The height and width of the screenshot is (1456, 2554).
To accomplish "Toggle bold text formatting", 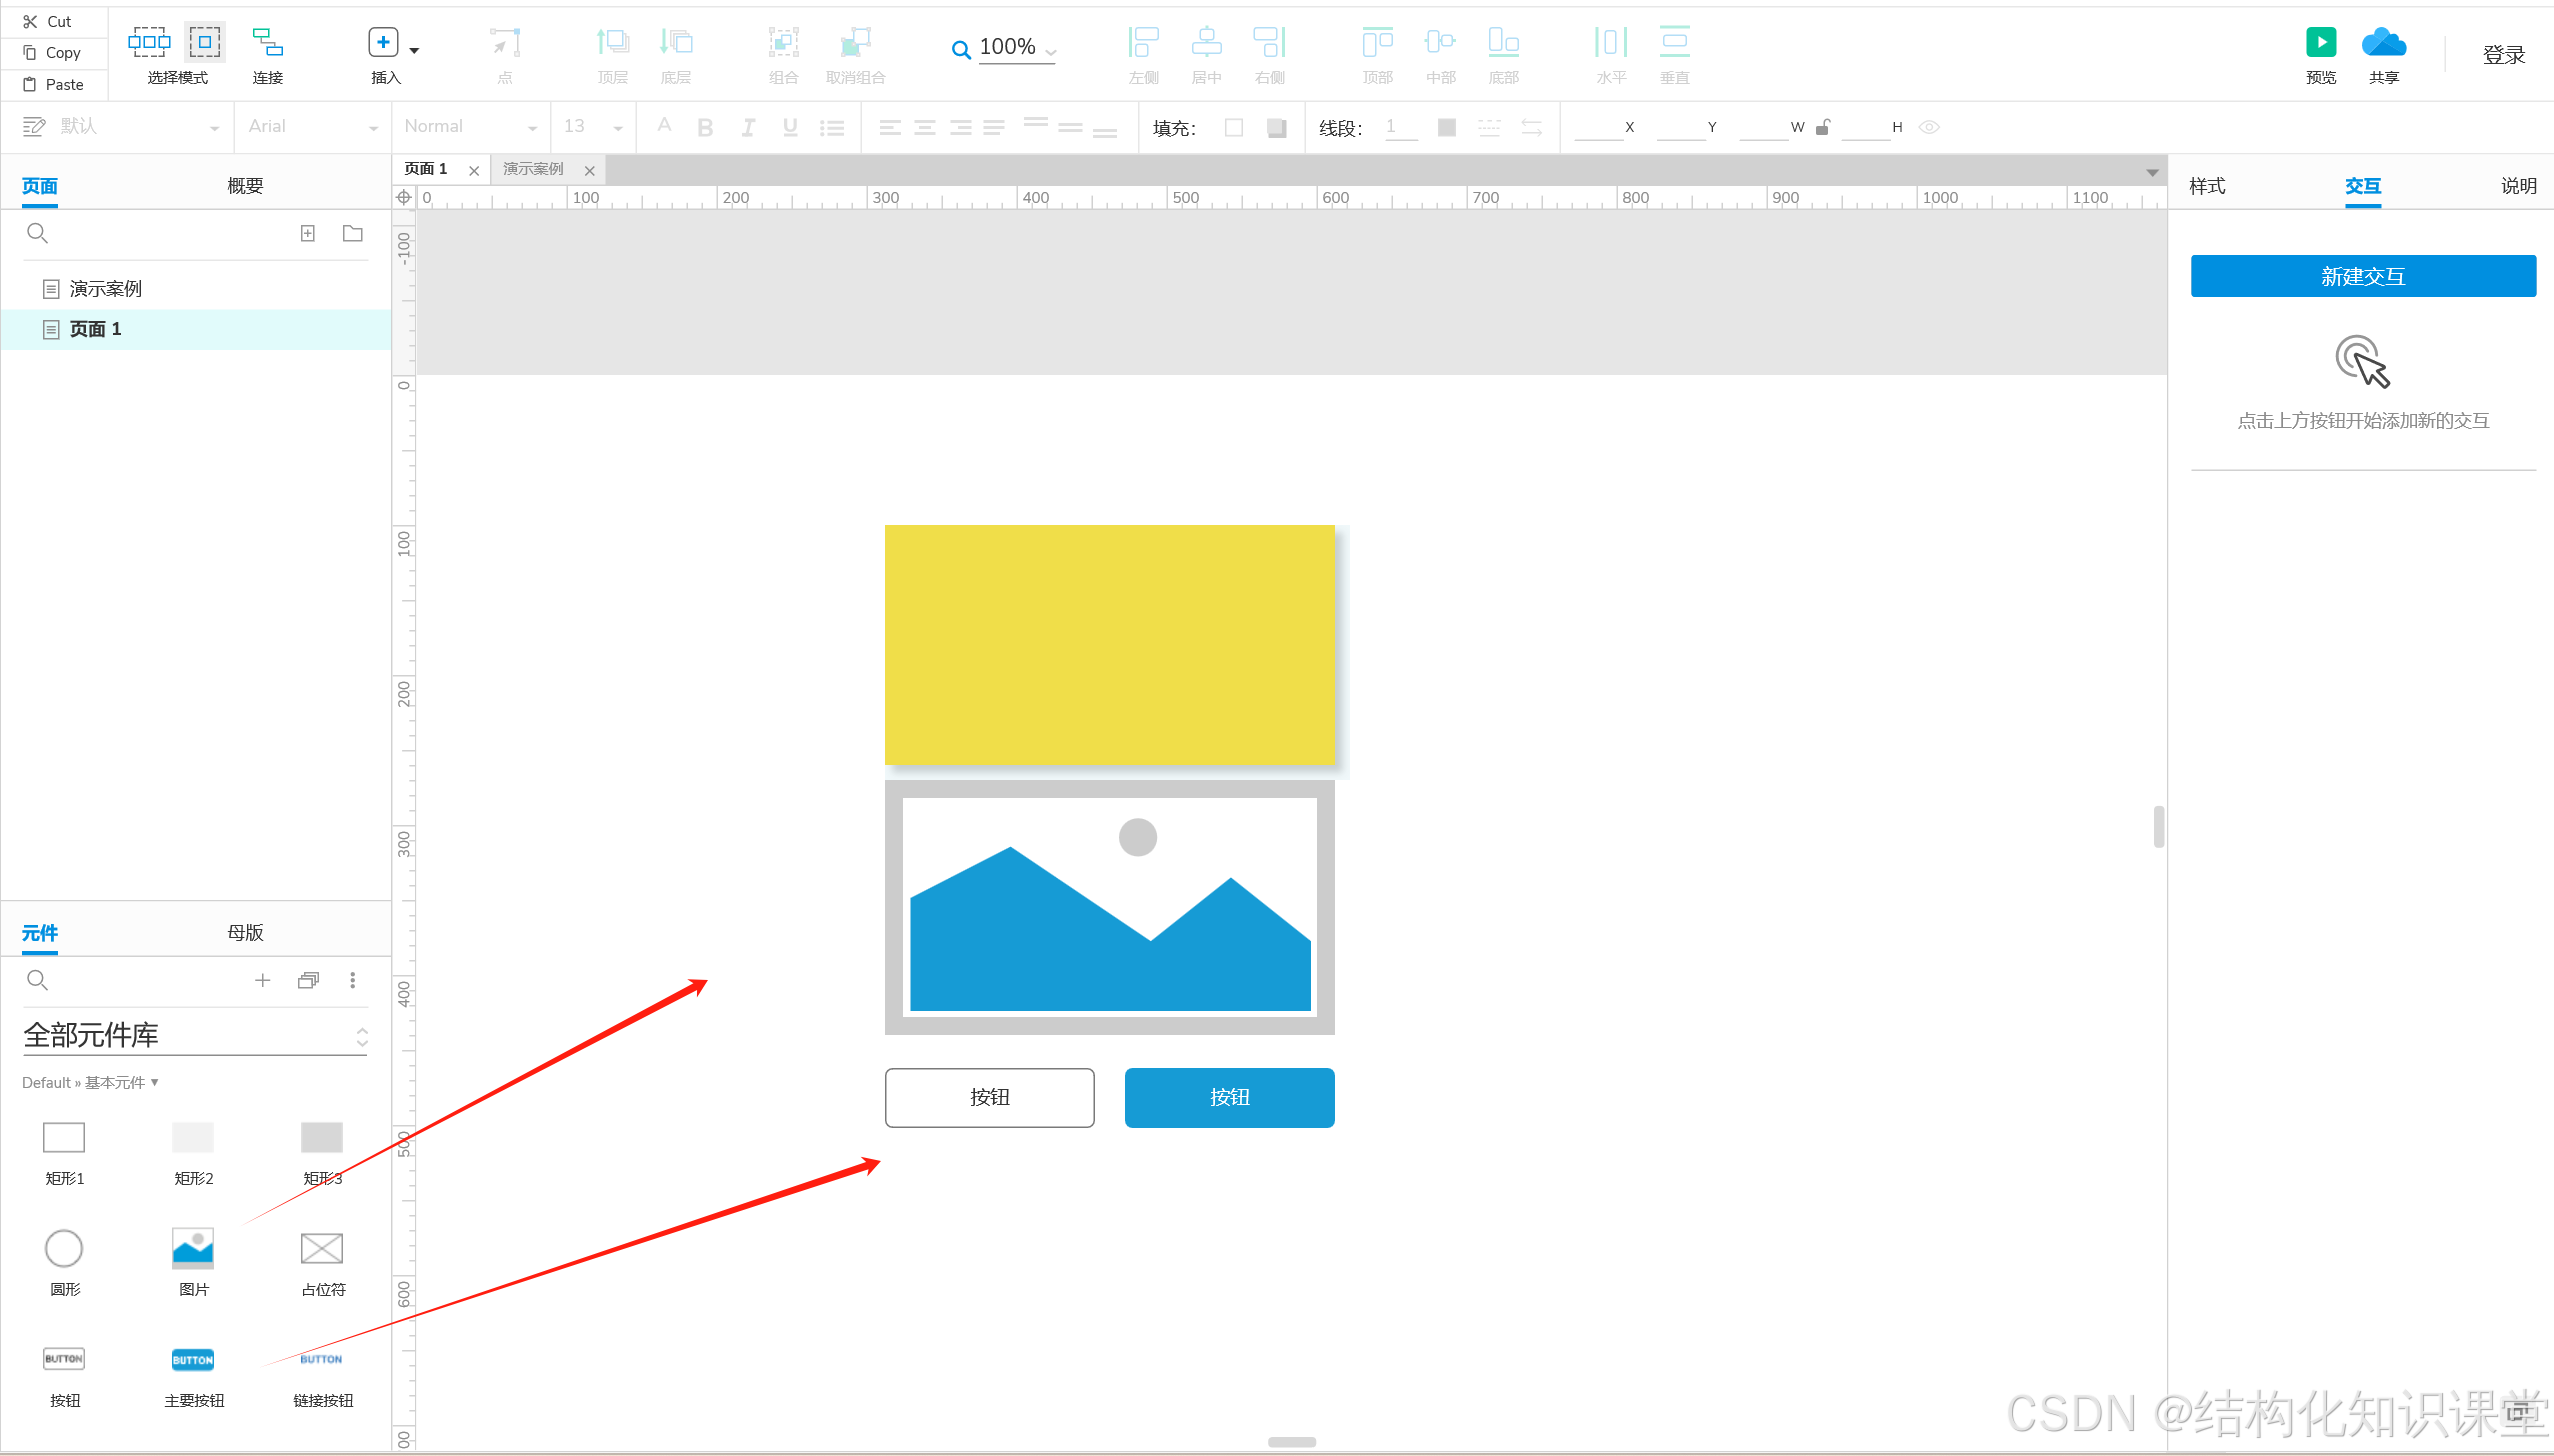I will tap(705, 127).
